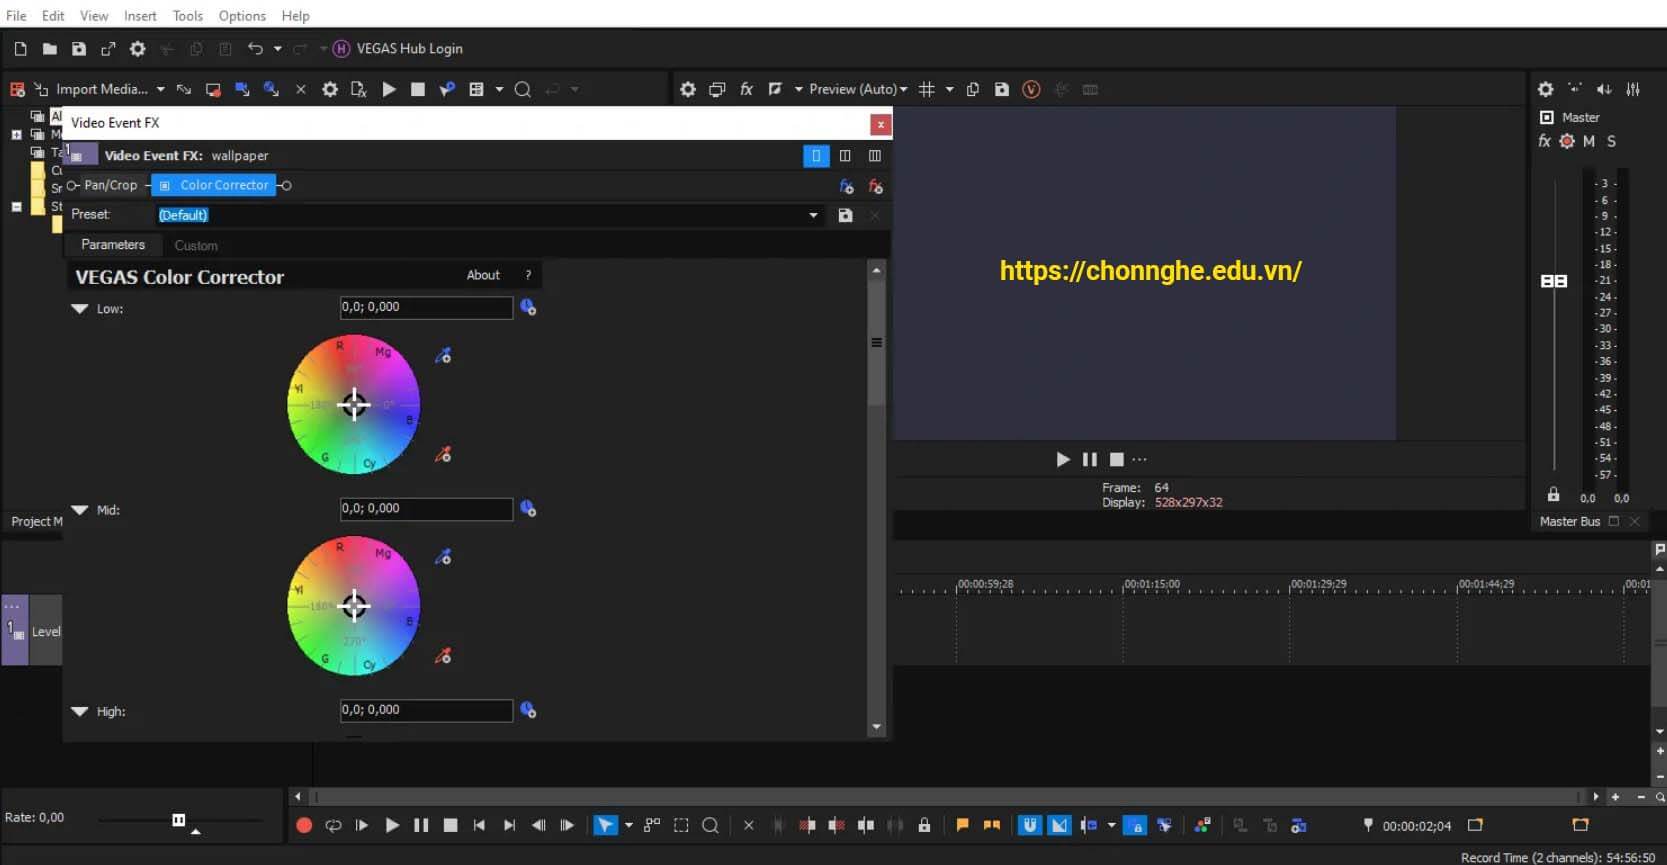Mute the Master bus with M
Image resolution: width=1667 pixels, height=865 pixels.
(1589, 141)
